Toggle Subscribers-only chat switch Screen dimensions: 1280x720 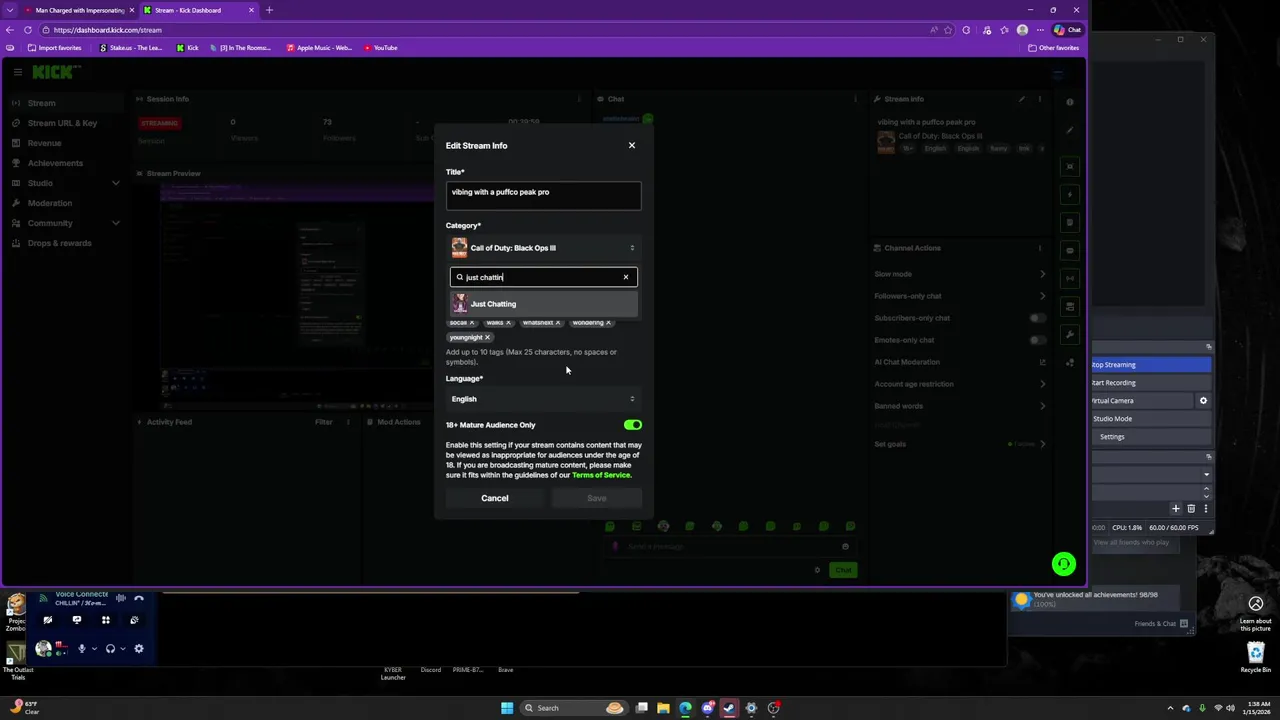[x=1038, y=318]
